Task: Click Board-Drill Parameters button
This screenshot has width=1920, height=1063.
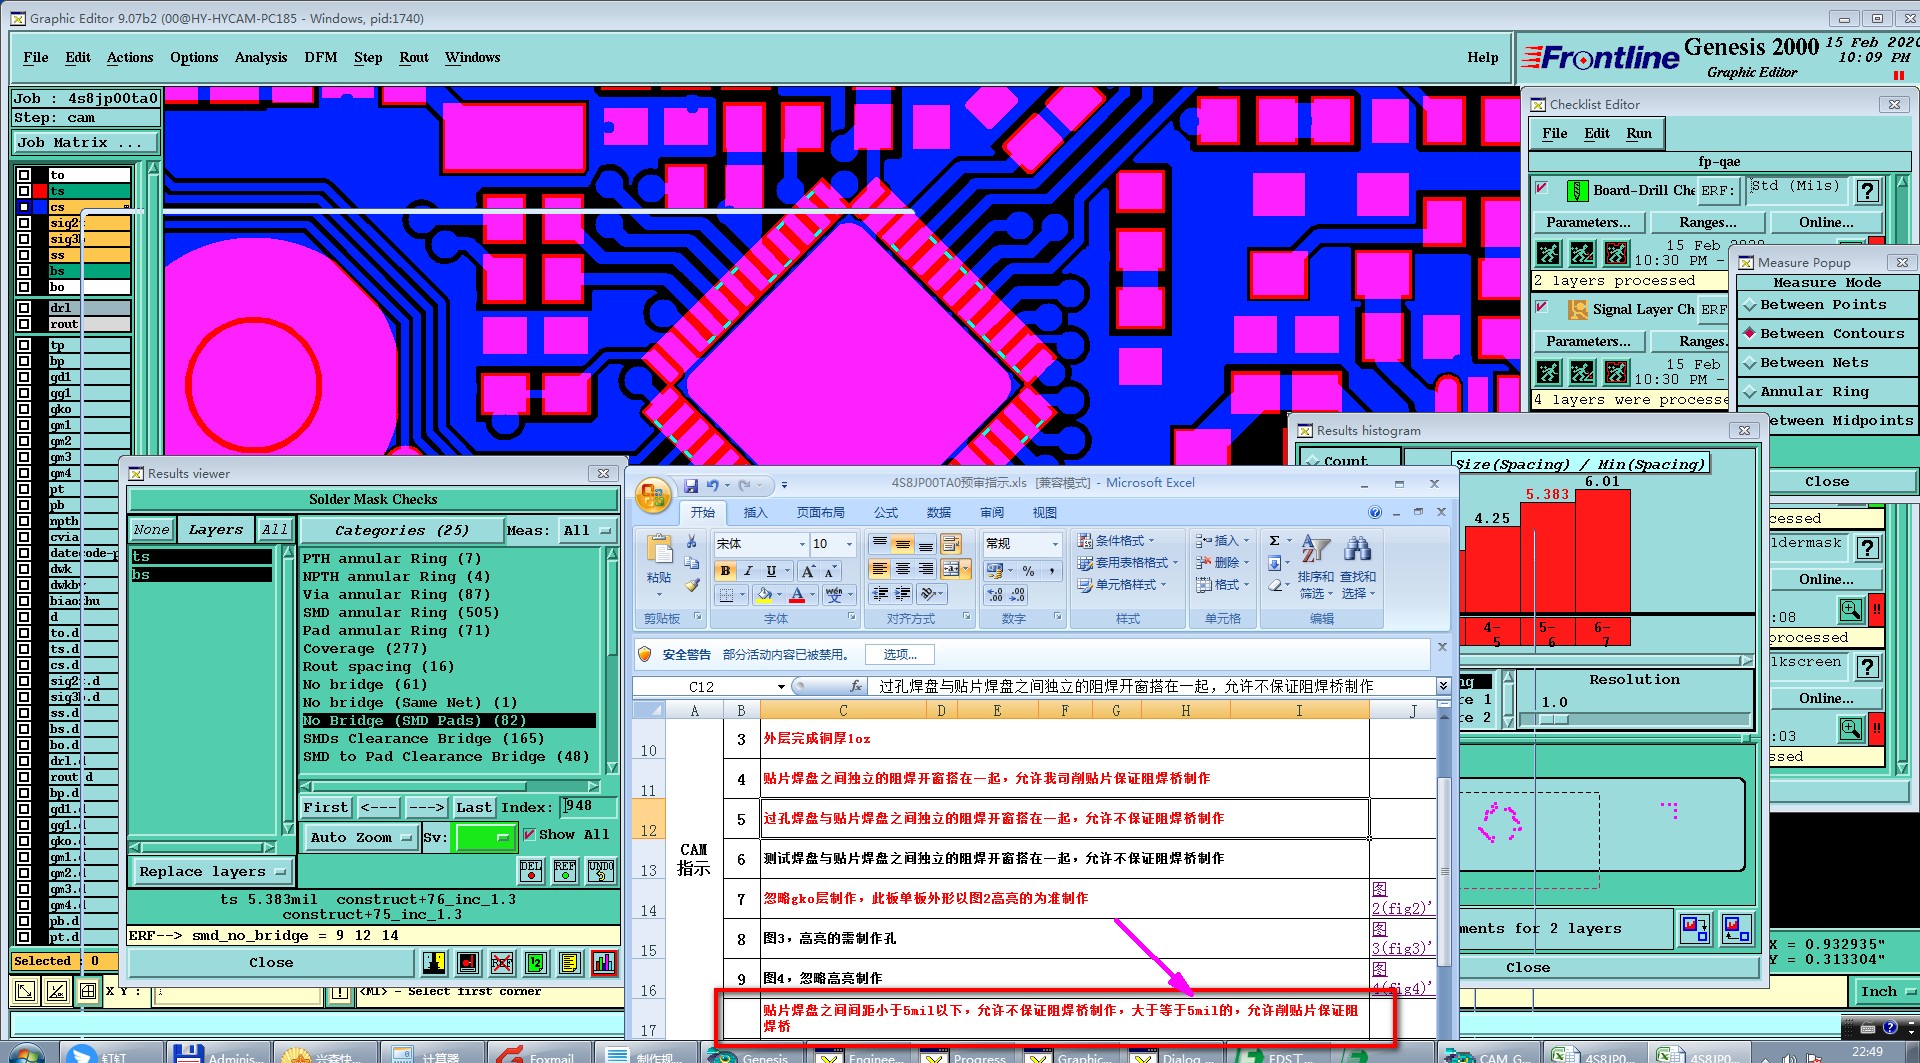Action: [1588, 223]
